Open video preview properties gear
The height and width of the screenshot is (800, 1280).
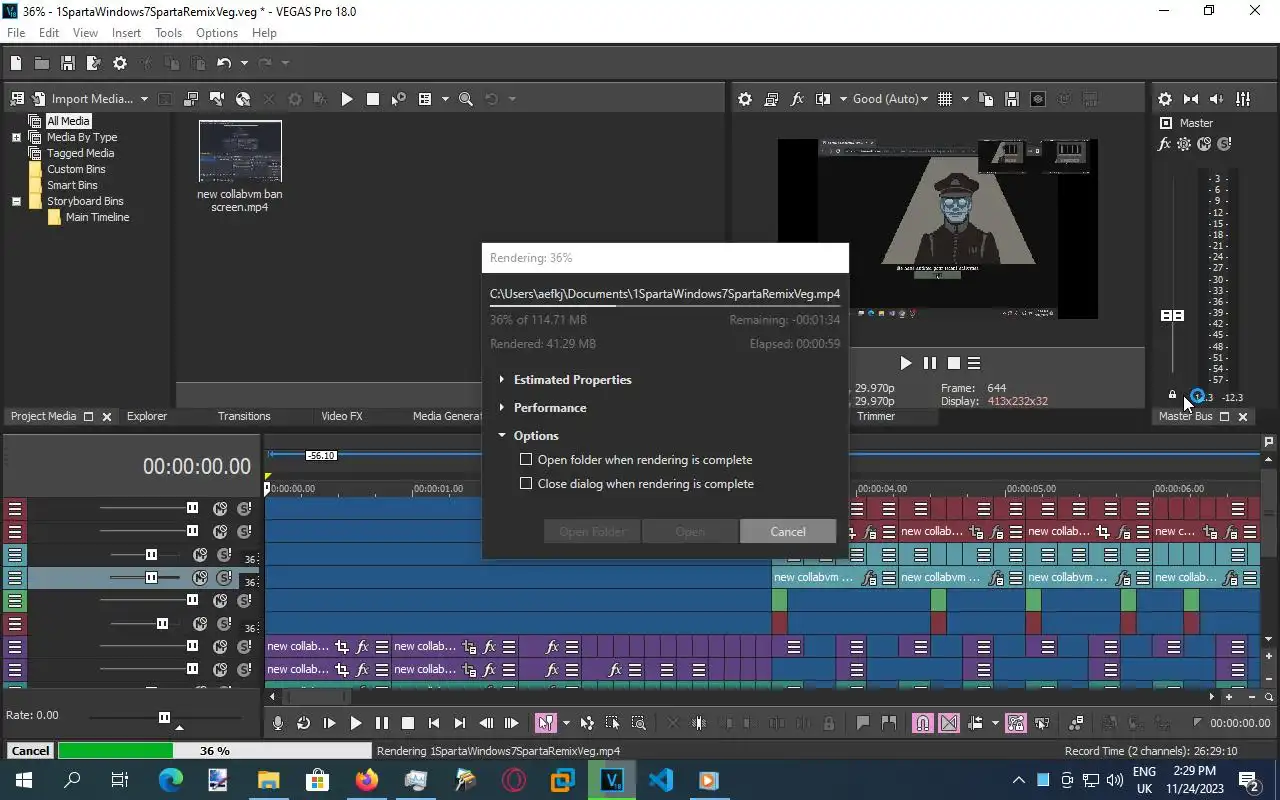pyautogui.click(x=745, y=99)
